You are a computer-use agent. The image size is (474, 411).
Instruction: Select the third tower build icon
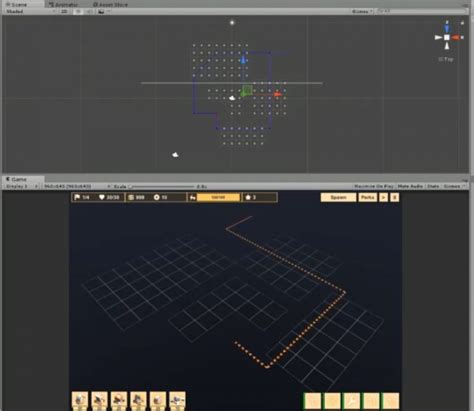[119, 400]
